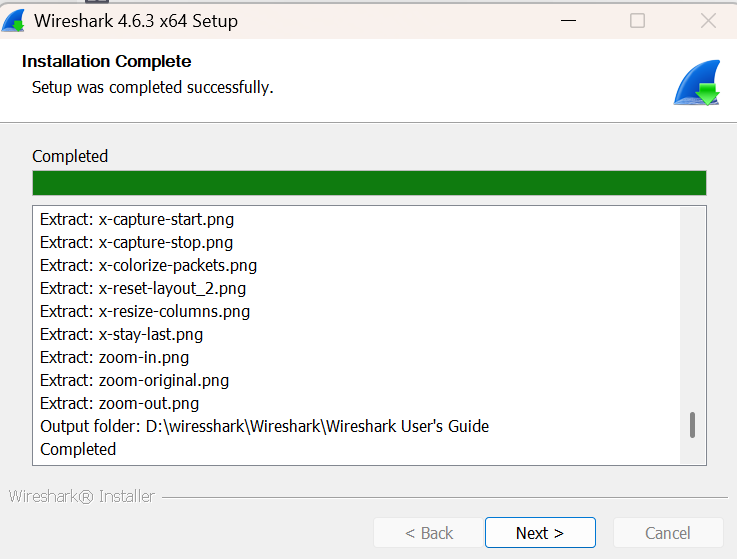Close the Wireshark Setup window
The image size is (737, 559).
[708, 21]
